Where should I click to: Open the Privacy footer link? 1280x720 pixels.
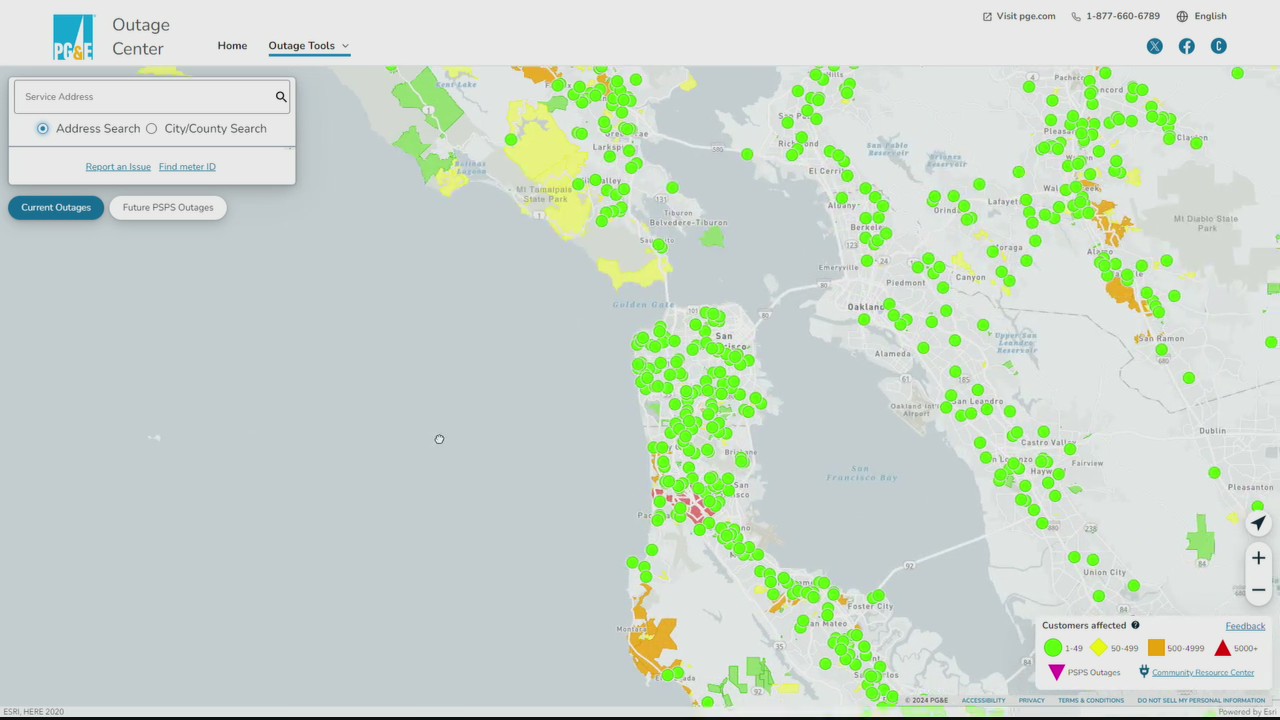pyautogui.click(x=1032, y=700)
